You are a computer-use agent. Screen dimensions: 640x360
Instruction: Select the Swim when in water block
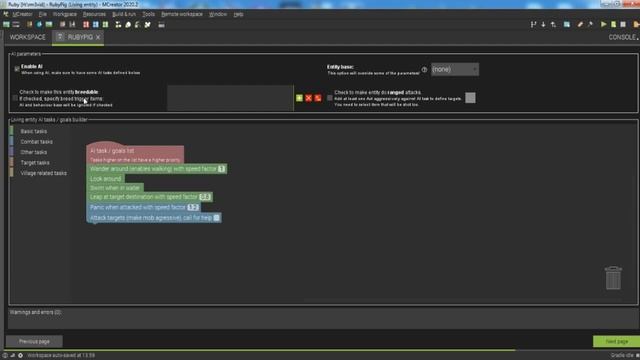(x=115, y=188)
